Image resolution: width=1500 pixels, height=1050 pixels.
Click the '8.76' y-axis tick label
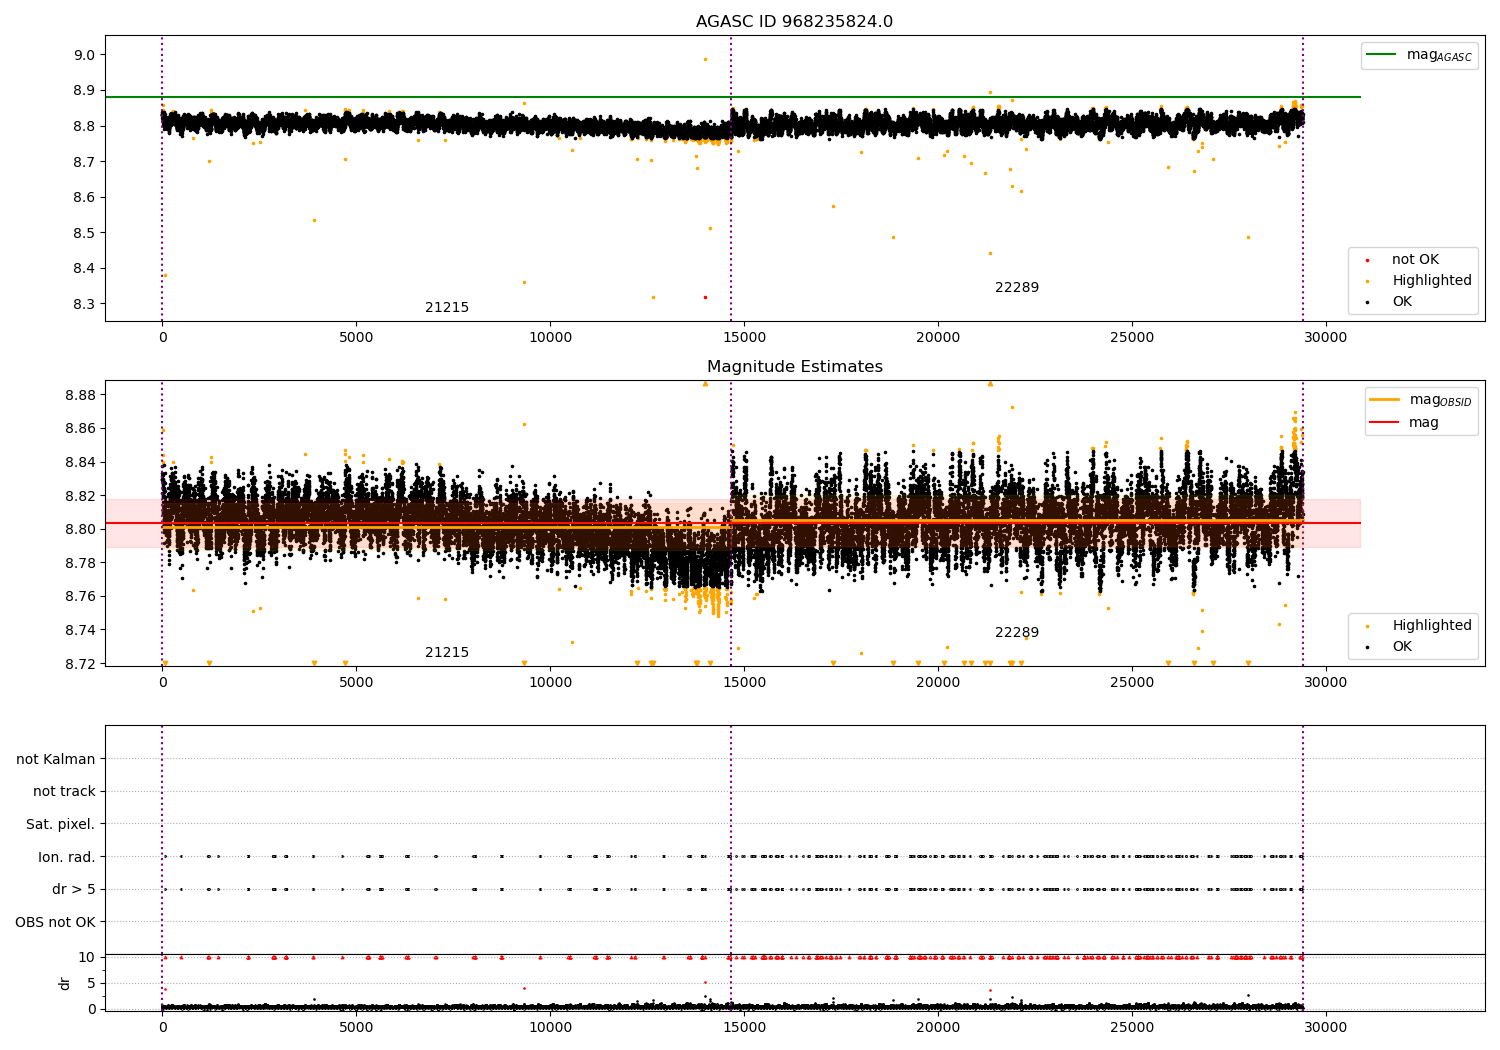[x=79, y=597]
